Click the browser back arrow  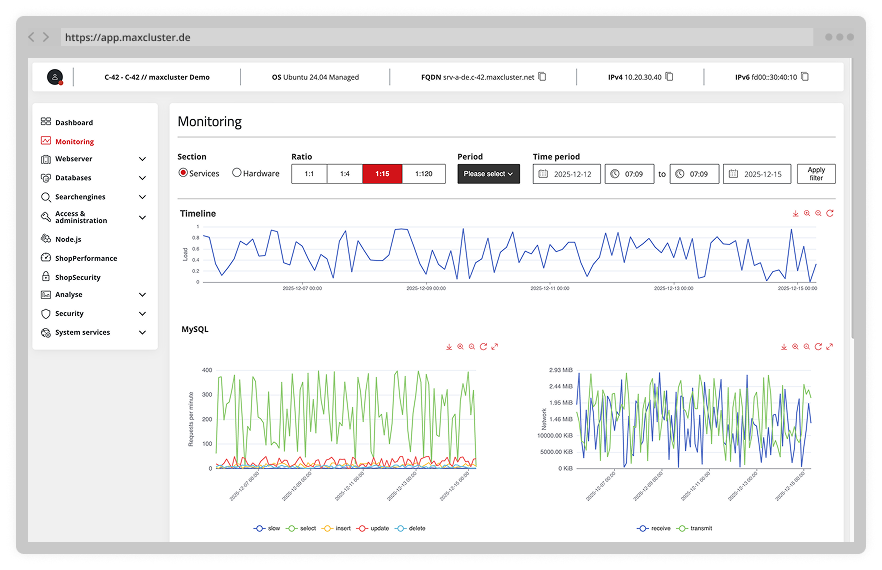32,37
